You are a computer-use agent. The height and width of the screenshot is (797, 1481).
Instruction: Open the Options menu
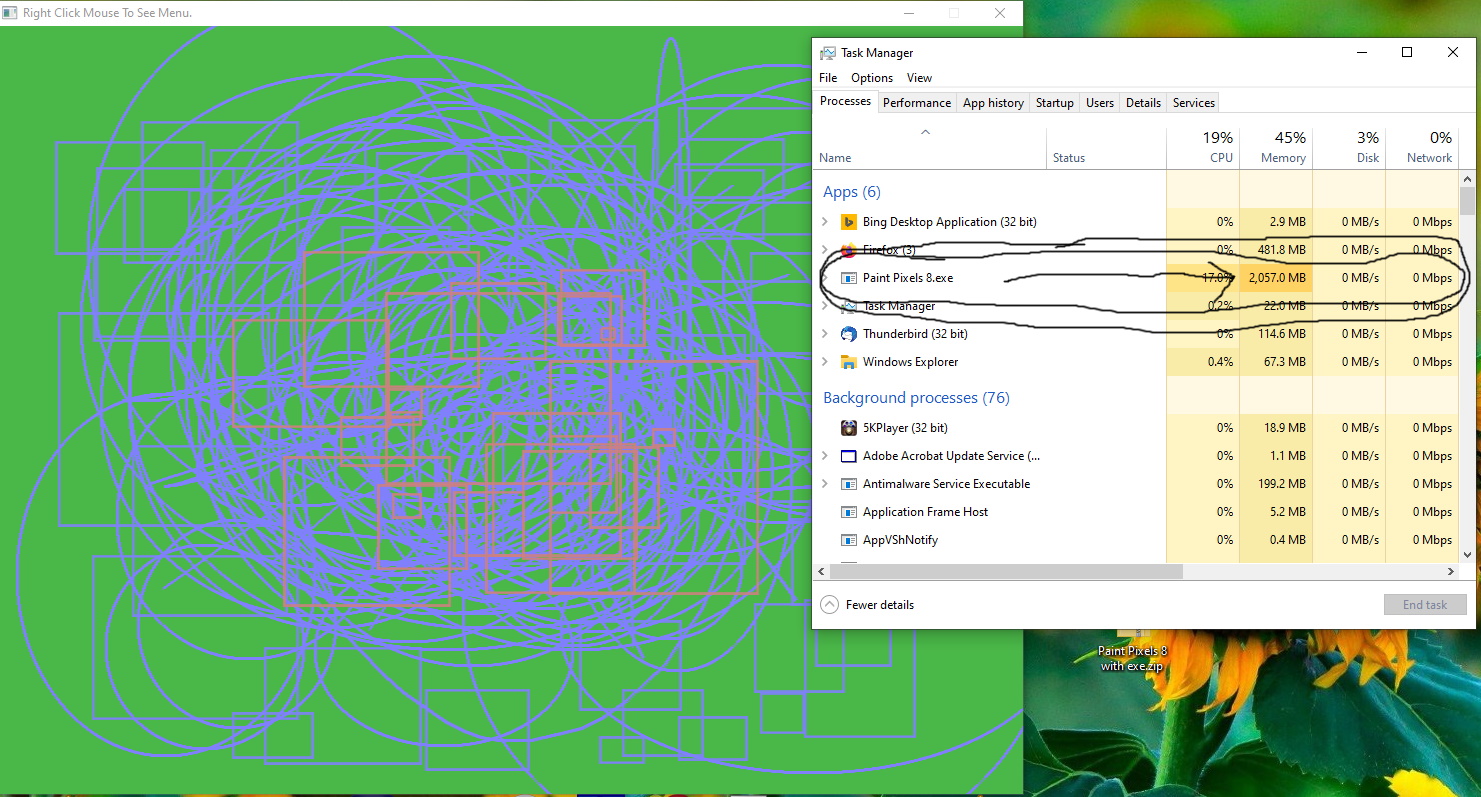pyautogui.click(x=871, y=78)
